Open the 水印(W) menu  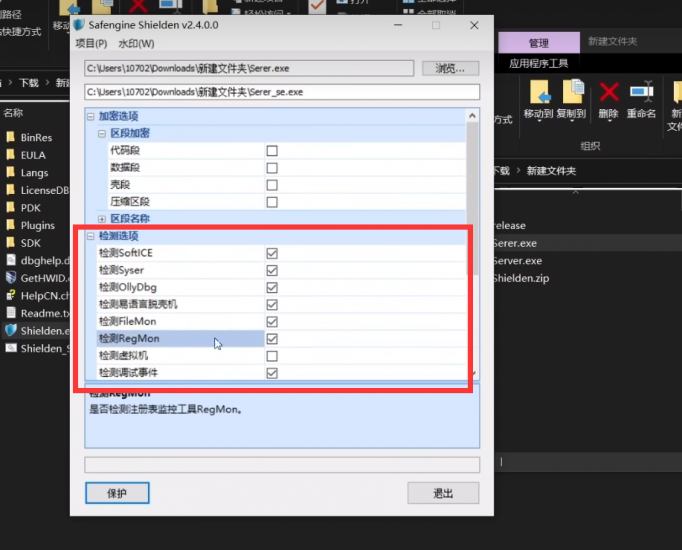point(136,43)
